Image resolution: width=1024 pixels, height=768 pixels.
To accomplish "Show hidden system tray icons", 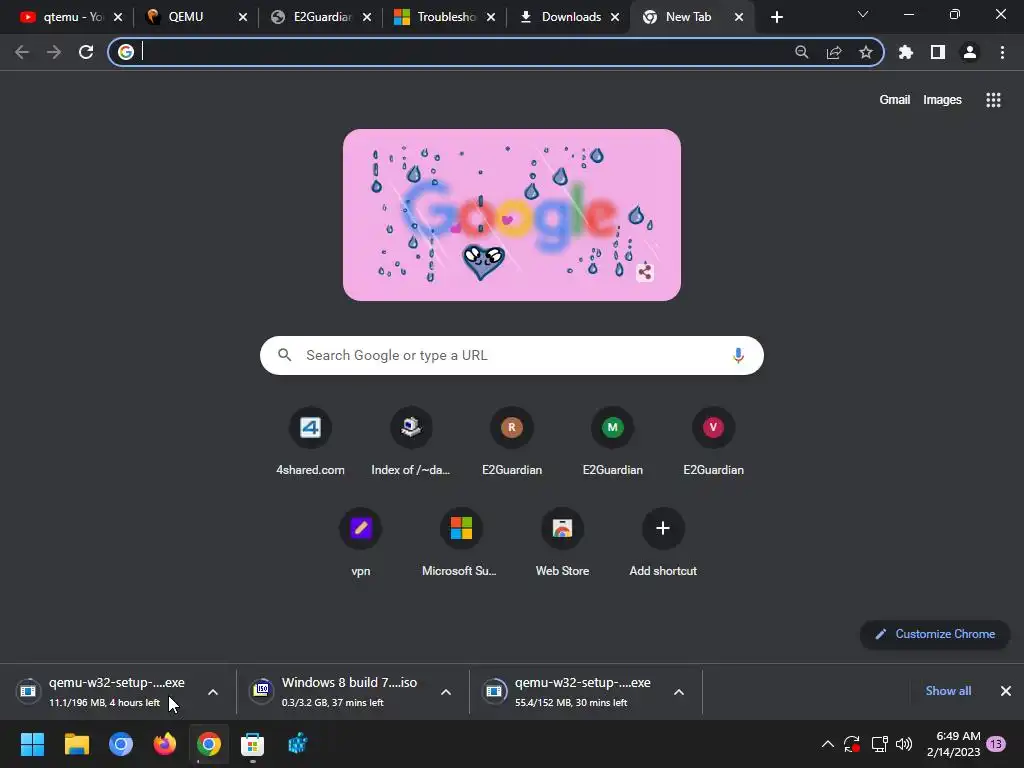I will pos(827,744).
